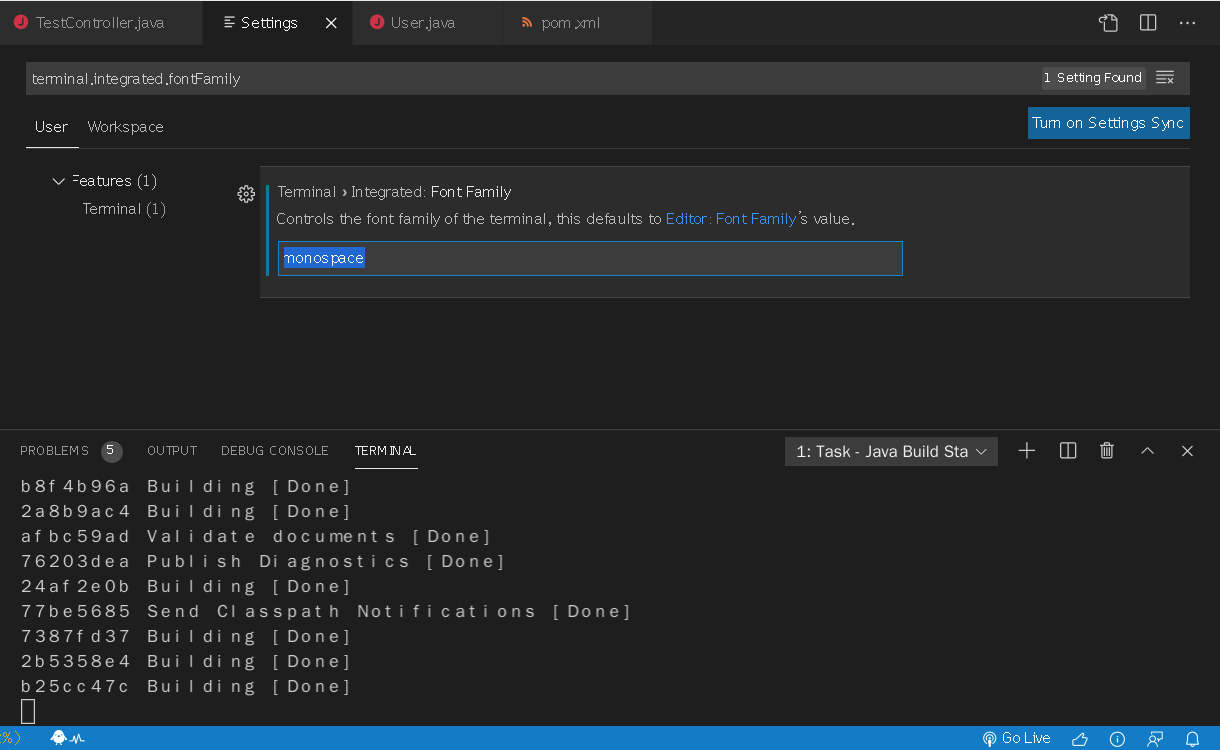Split the terminal pane
The image size is (1220, 750).
[1067, 451]
